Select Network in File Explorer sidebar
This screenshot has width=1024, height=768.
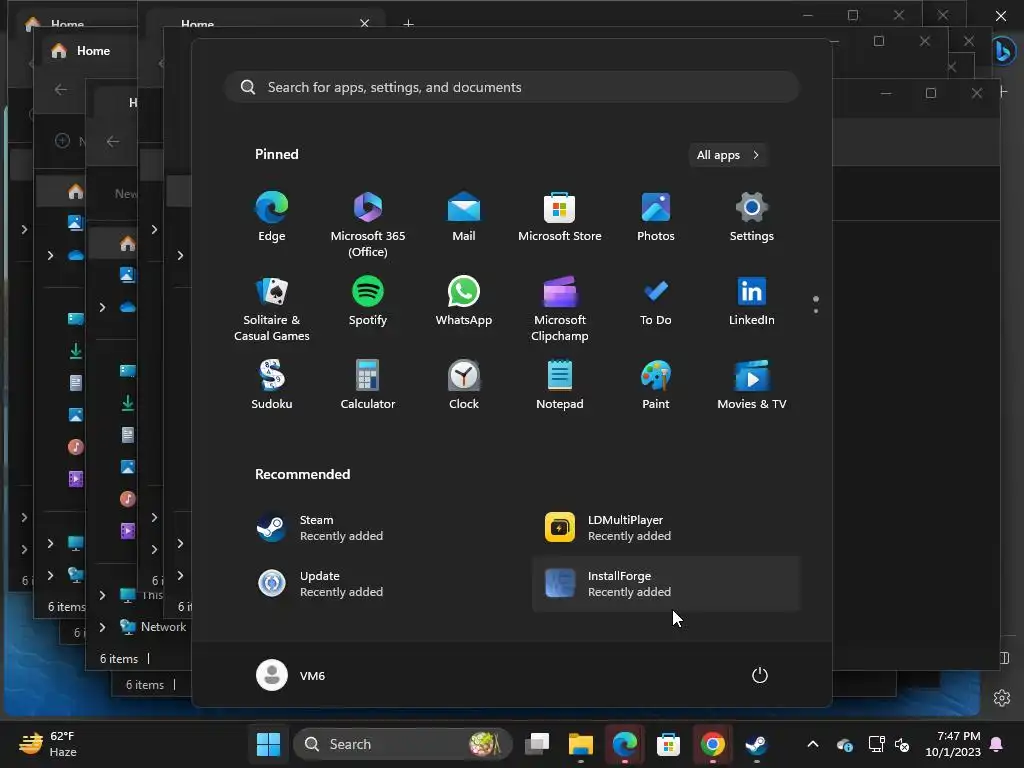point(153,627)
